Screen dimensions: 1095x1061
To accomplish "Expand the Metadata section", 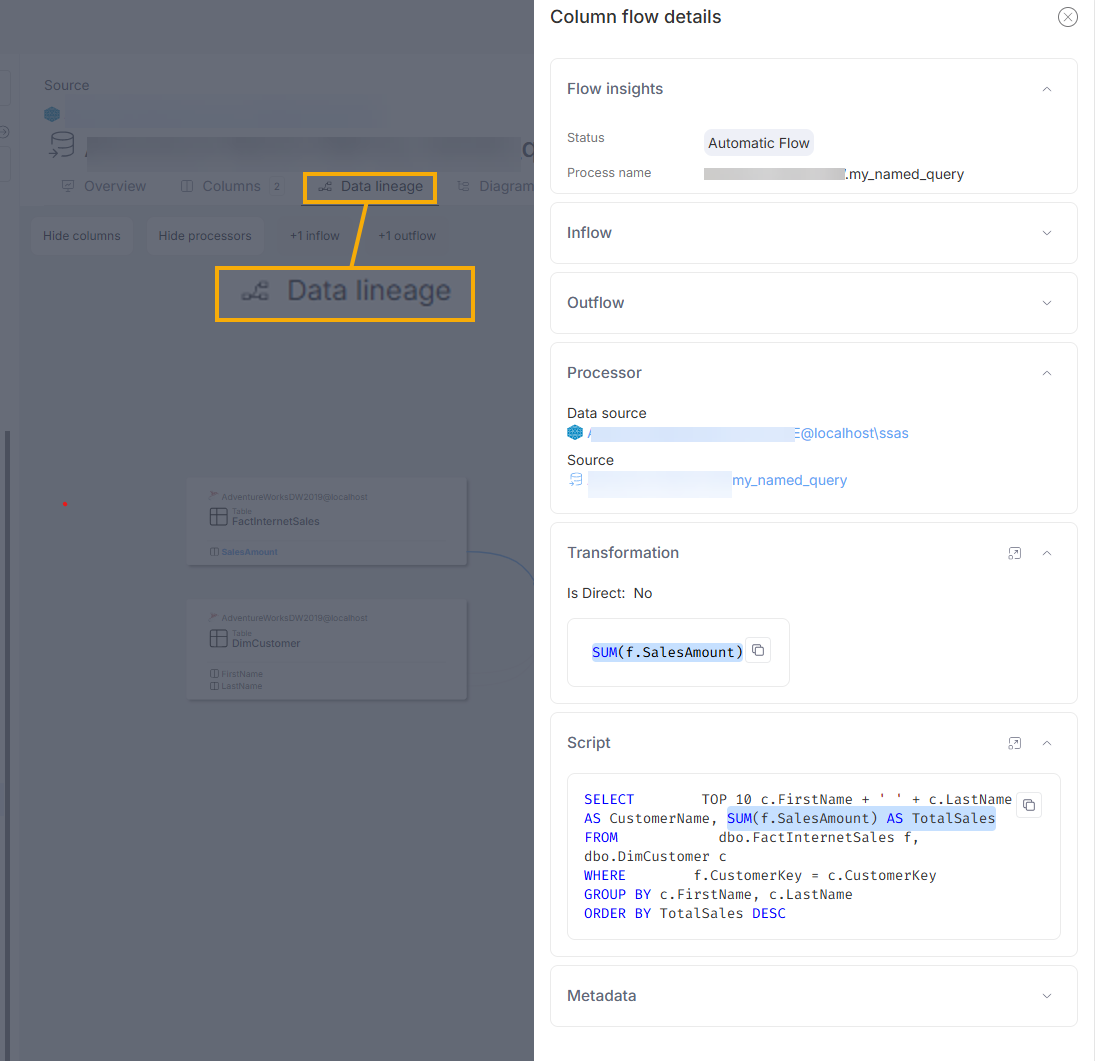I will tap(1046, 996).
